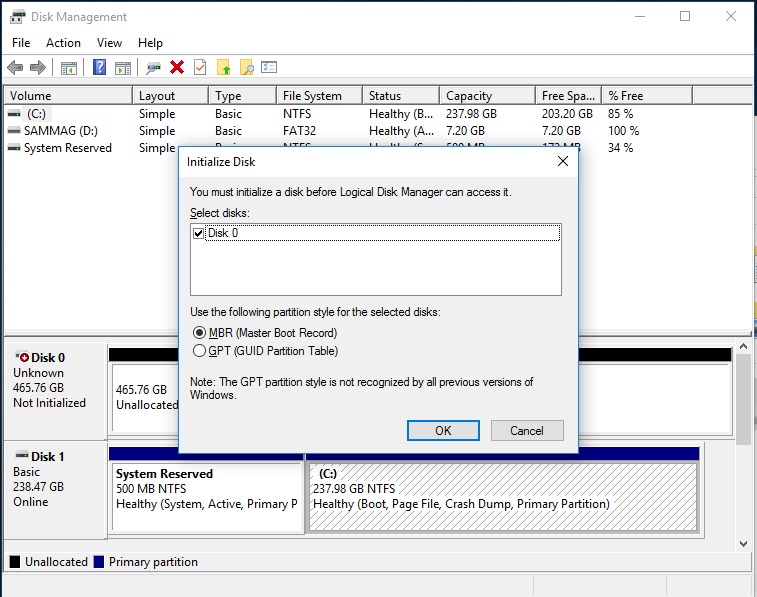Image resolution: width=757 pixels, height=597 pixels.
Task: Click the Forward arrow toolbar icon
Action: 38,67
